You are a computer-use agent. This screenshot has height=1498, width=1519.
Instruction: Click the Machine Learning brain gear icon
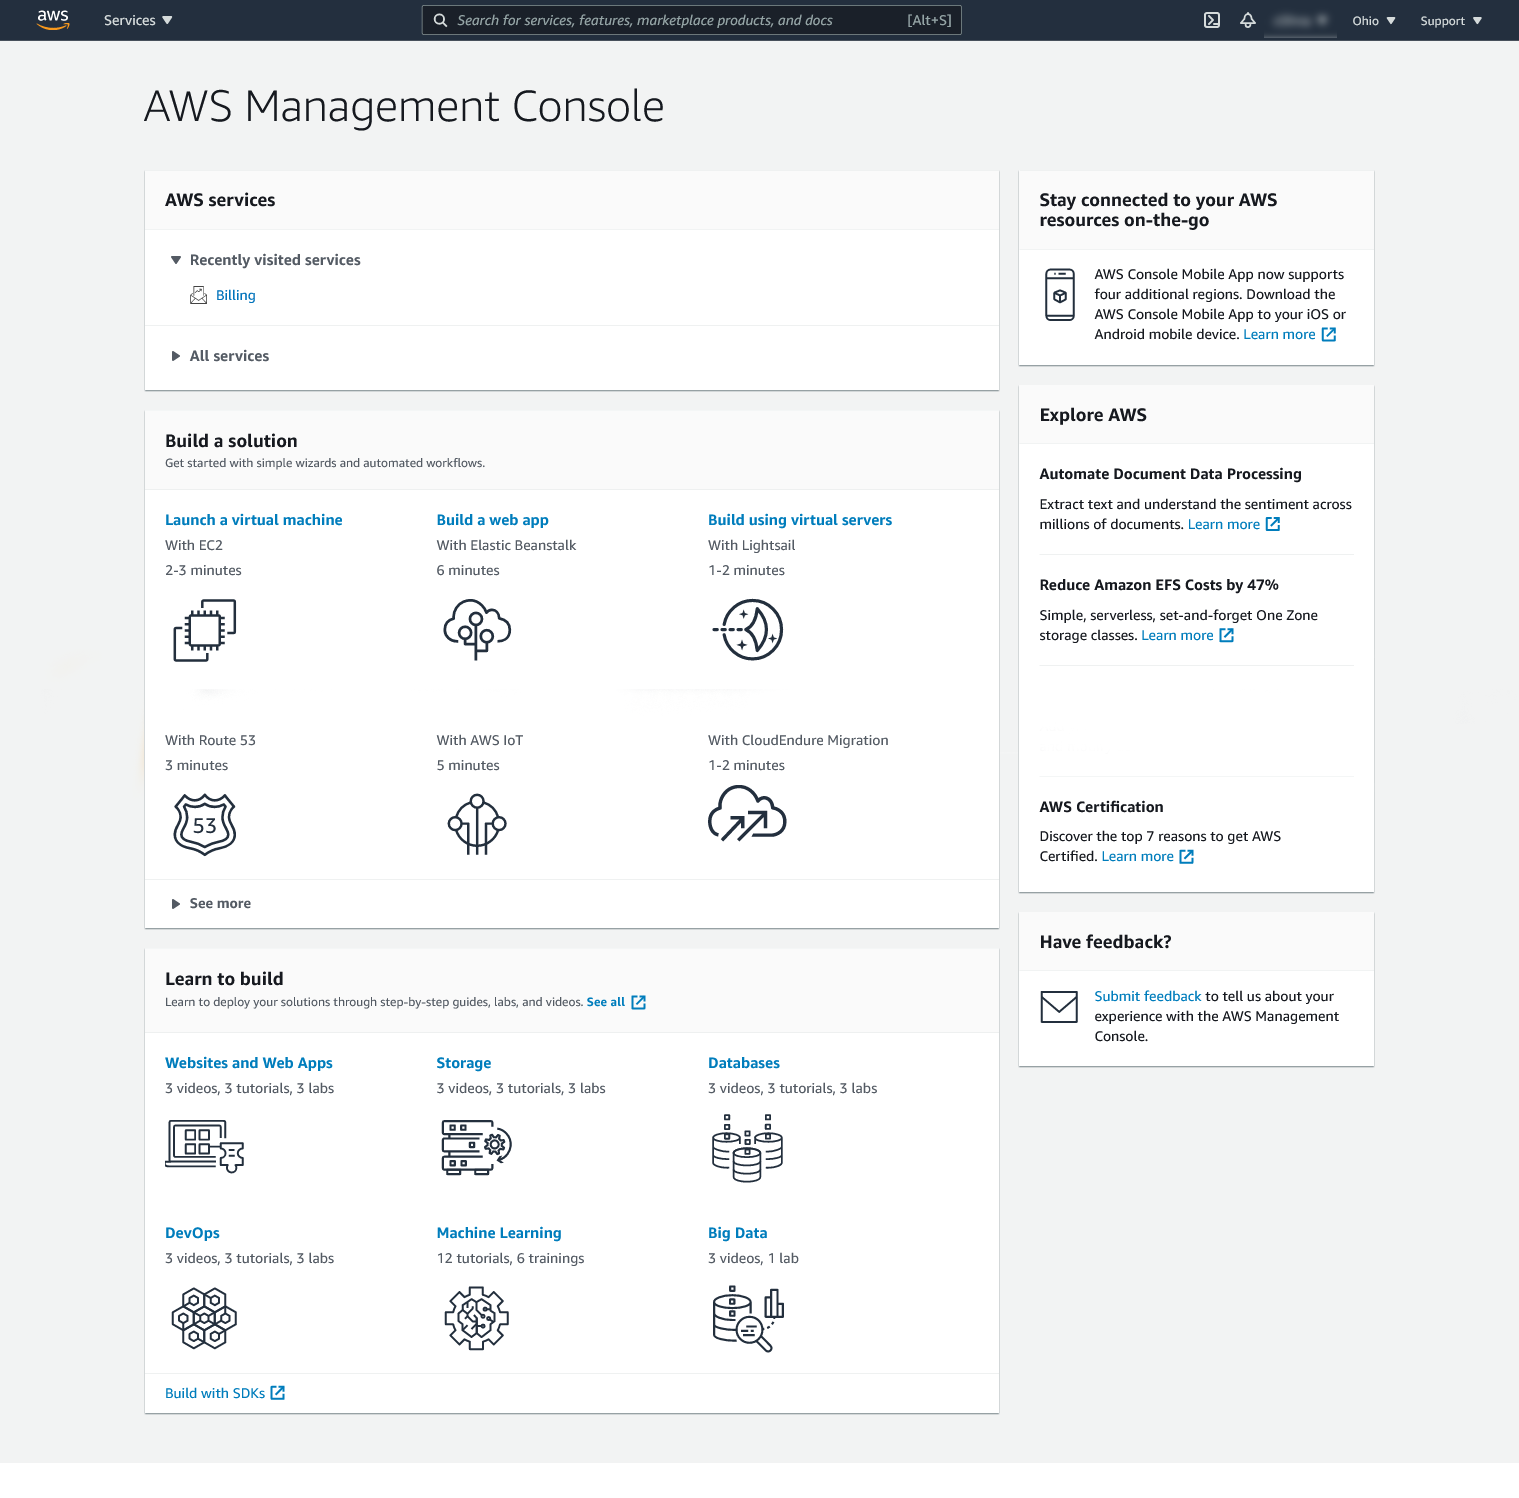click(477, 1318)
